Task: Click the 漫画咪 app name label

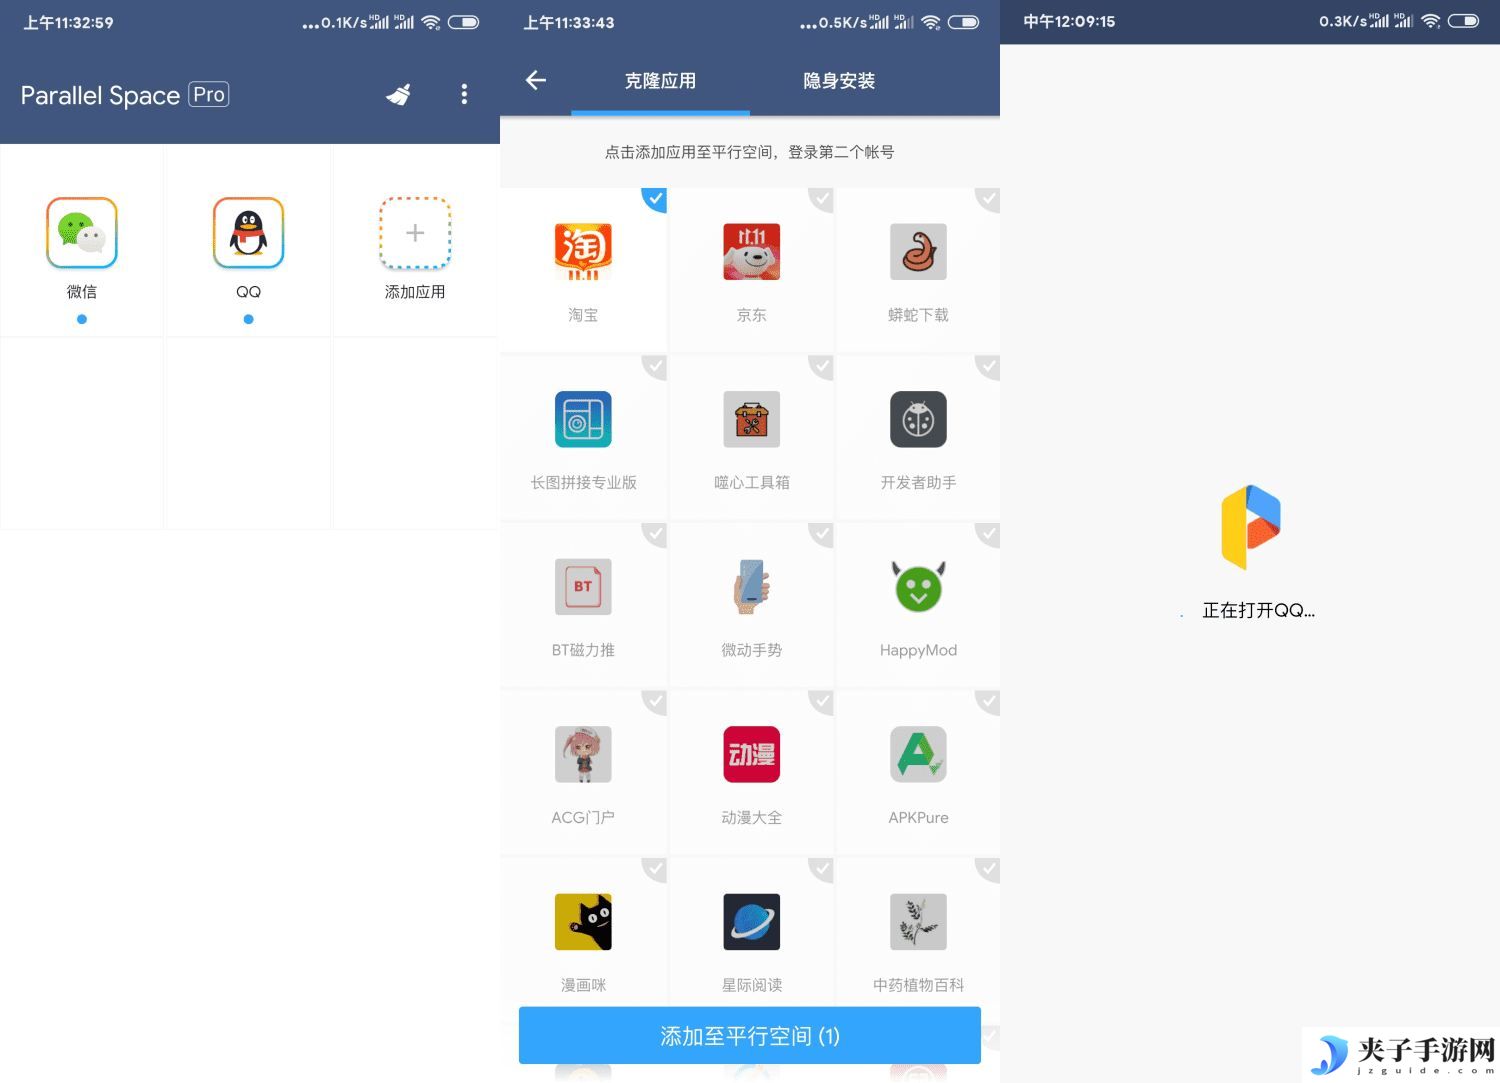Action: coord(583,985)
